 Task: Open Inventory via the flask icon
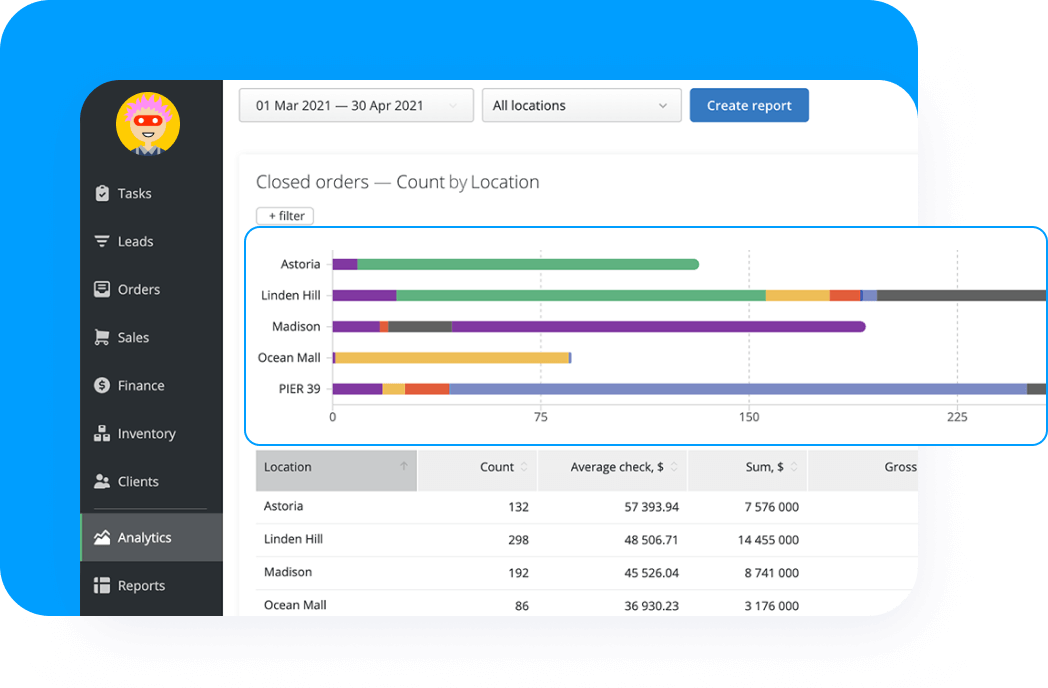pyautogui.click(x=103, y=433)
